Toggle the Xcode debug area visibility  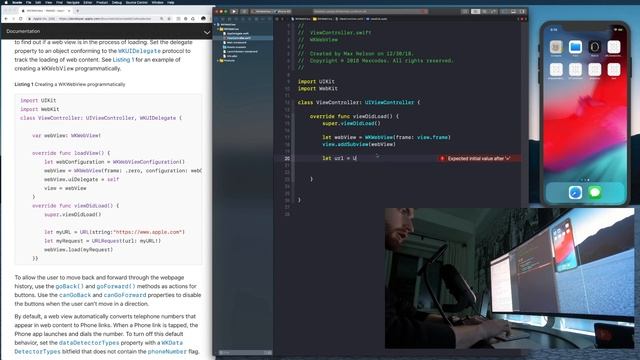513,11
